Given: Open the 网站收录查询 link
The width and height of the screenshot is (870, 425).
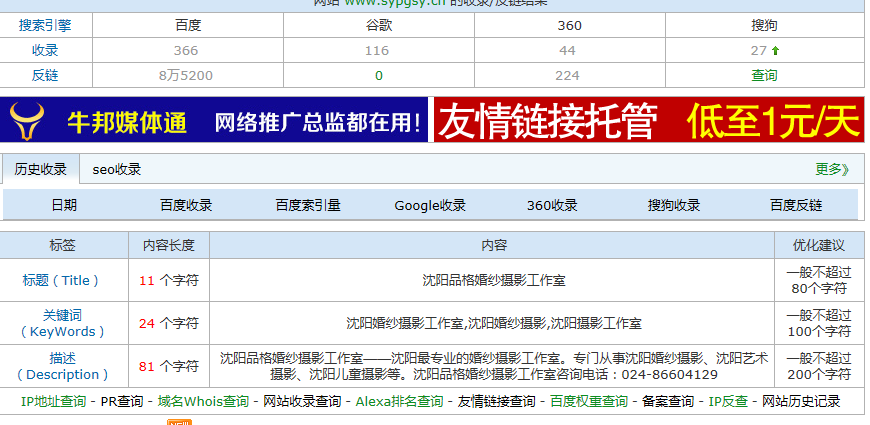Looking at the screenshot, I should point(302,401).
